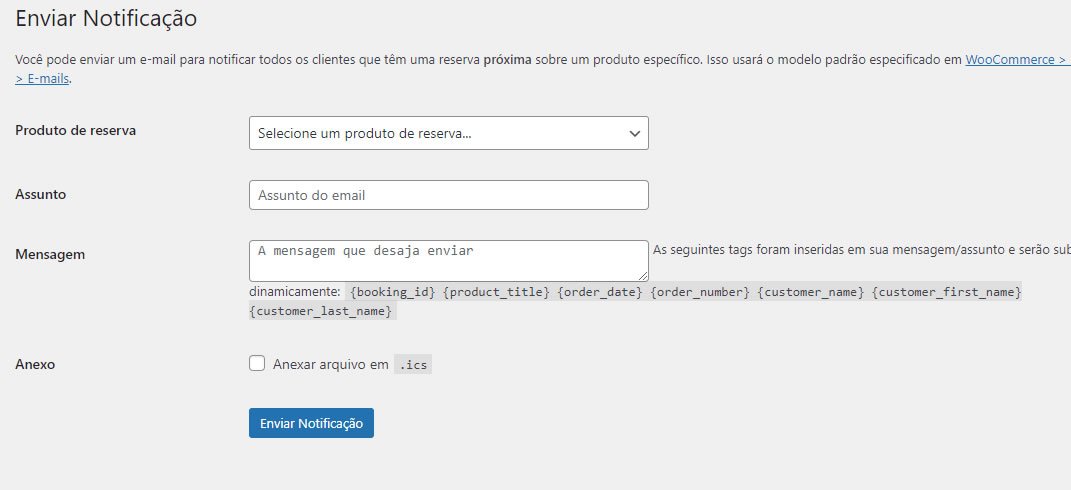Click the .ics code tag

point(413,365)
